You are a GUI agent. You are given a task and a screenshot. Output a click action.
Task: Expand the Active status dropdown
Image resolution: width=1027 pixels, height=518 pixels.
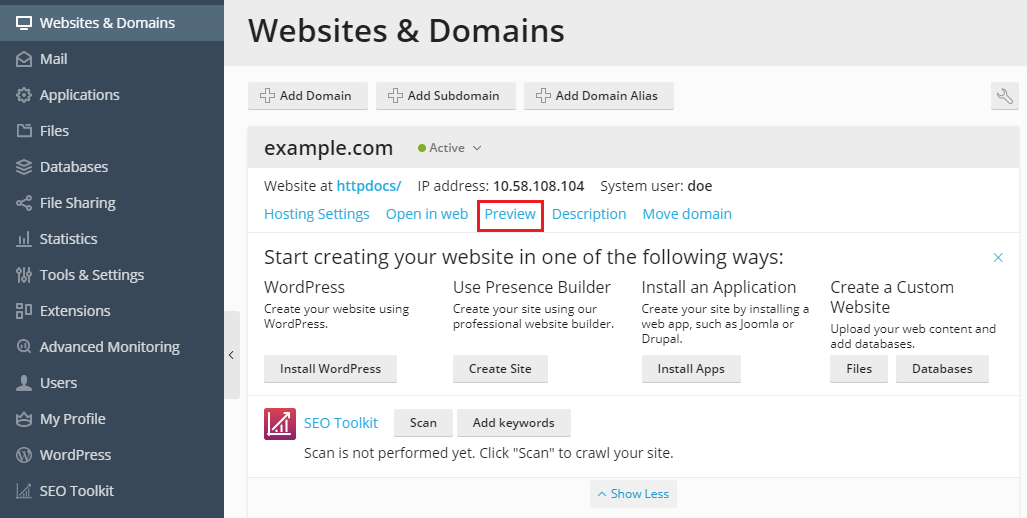coord(450,148)
